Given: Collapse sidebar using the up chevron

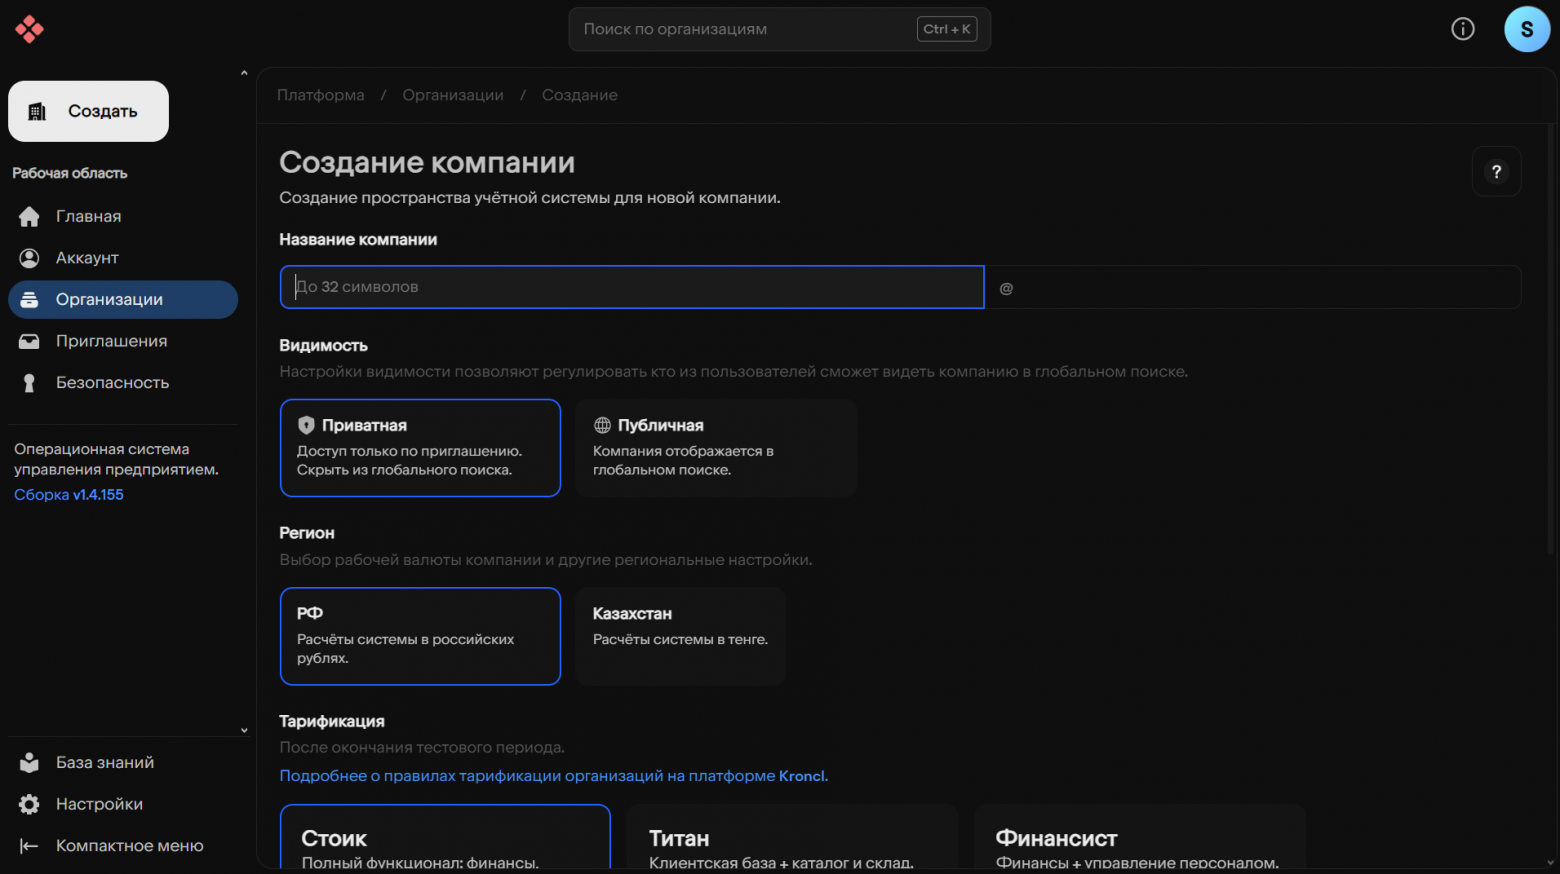Looking at the screenshot, I should [x=244, y=73].
